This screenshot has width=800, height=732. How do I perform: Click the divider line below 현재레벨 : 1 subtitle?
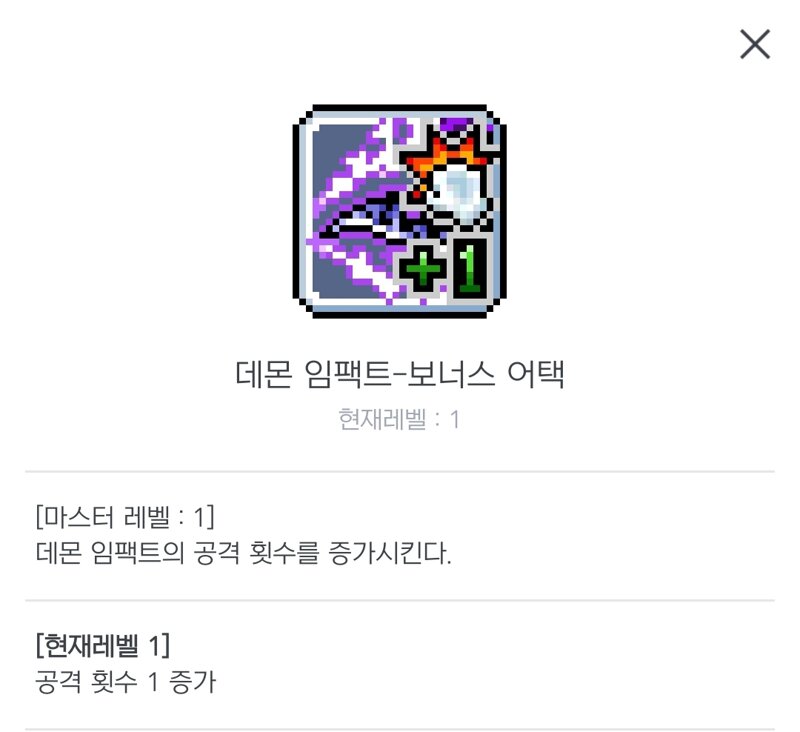(399, 472)
